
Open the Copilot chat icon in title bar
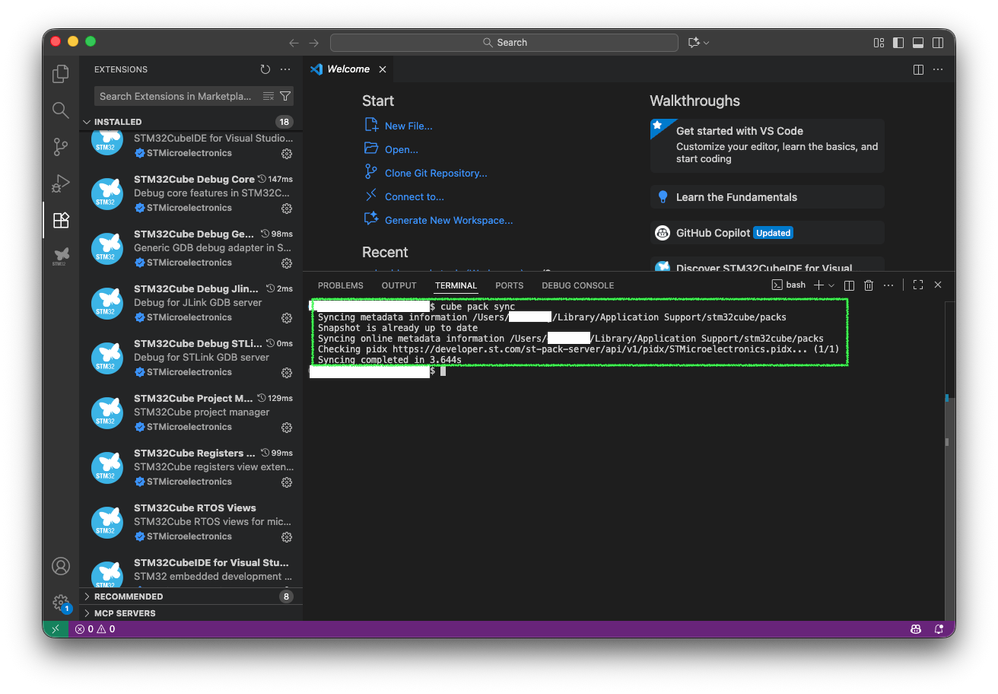point(693,43)
